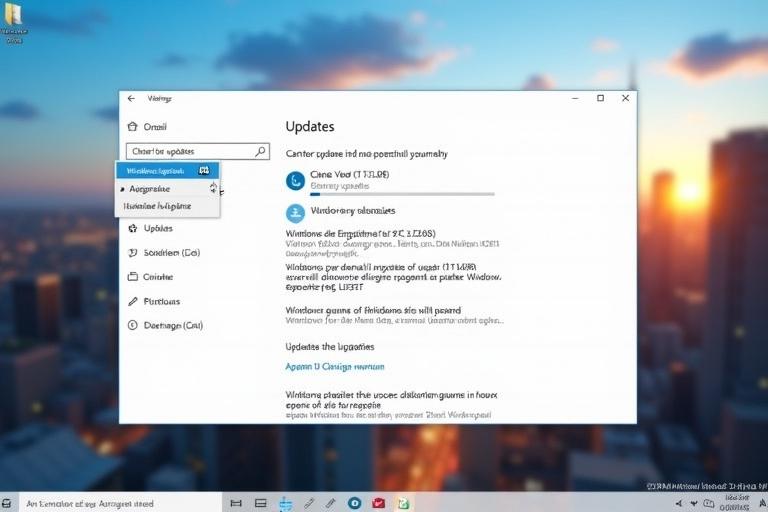Open the sidebar item below Updates

pos(171,253)
